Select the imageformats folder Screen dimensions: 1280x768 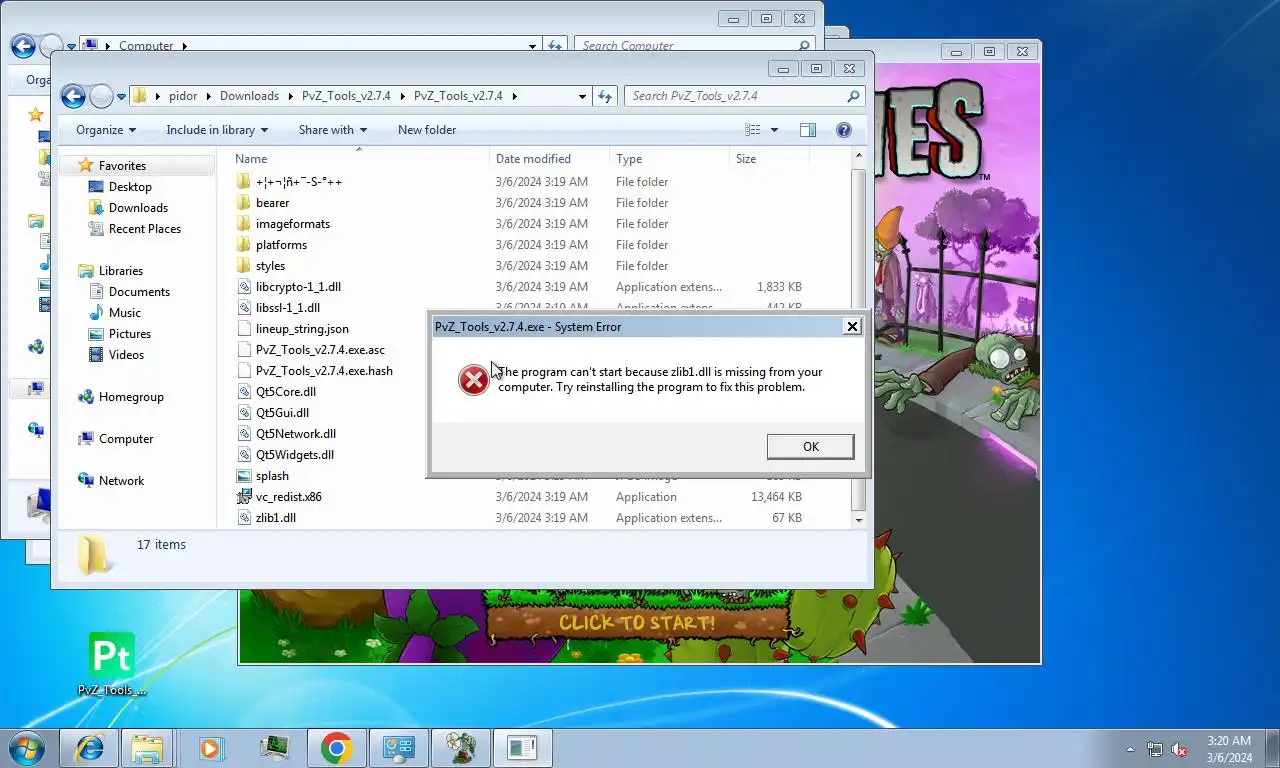(292, 224)
